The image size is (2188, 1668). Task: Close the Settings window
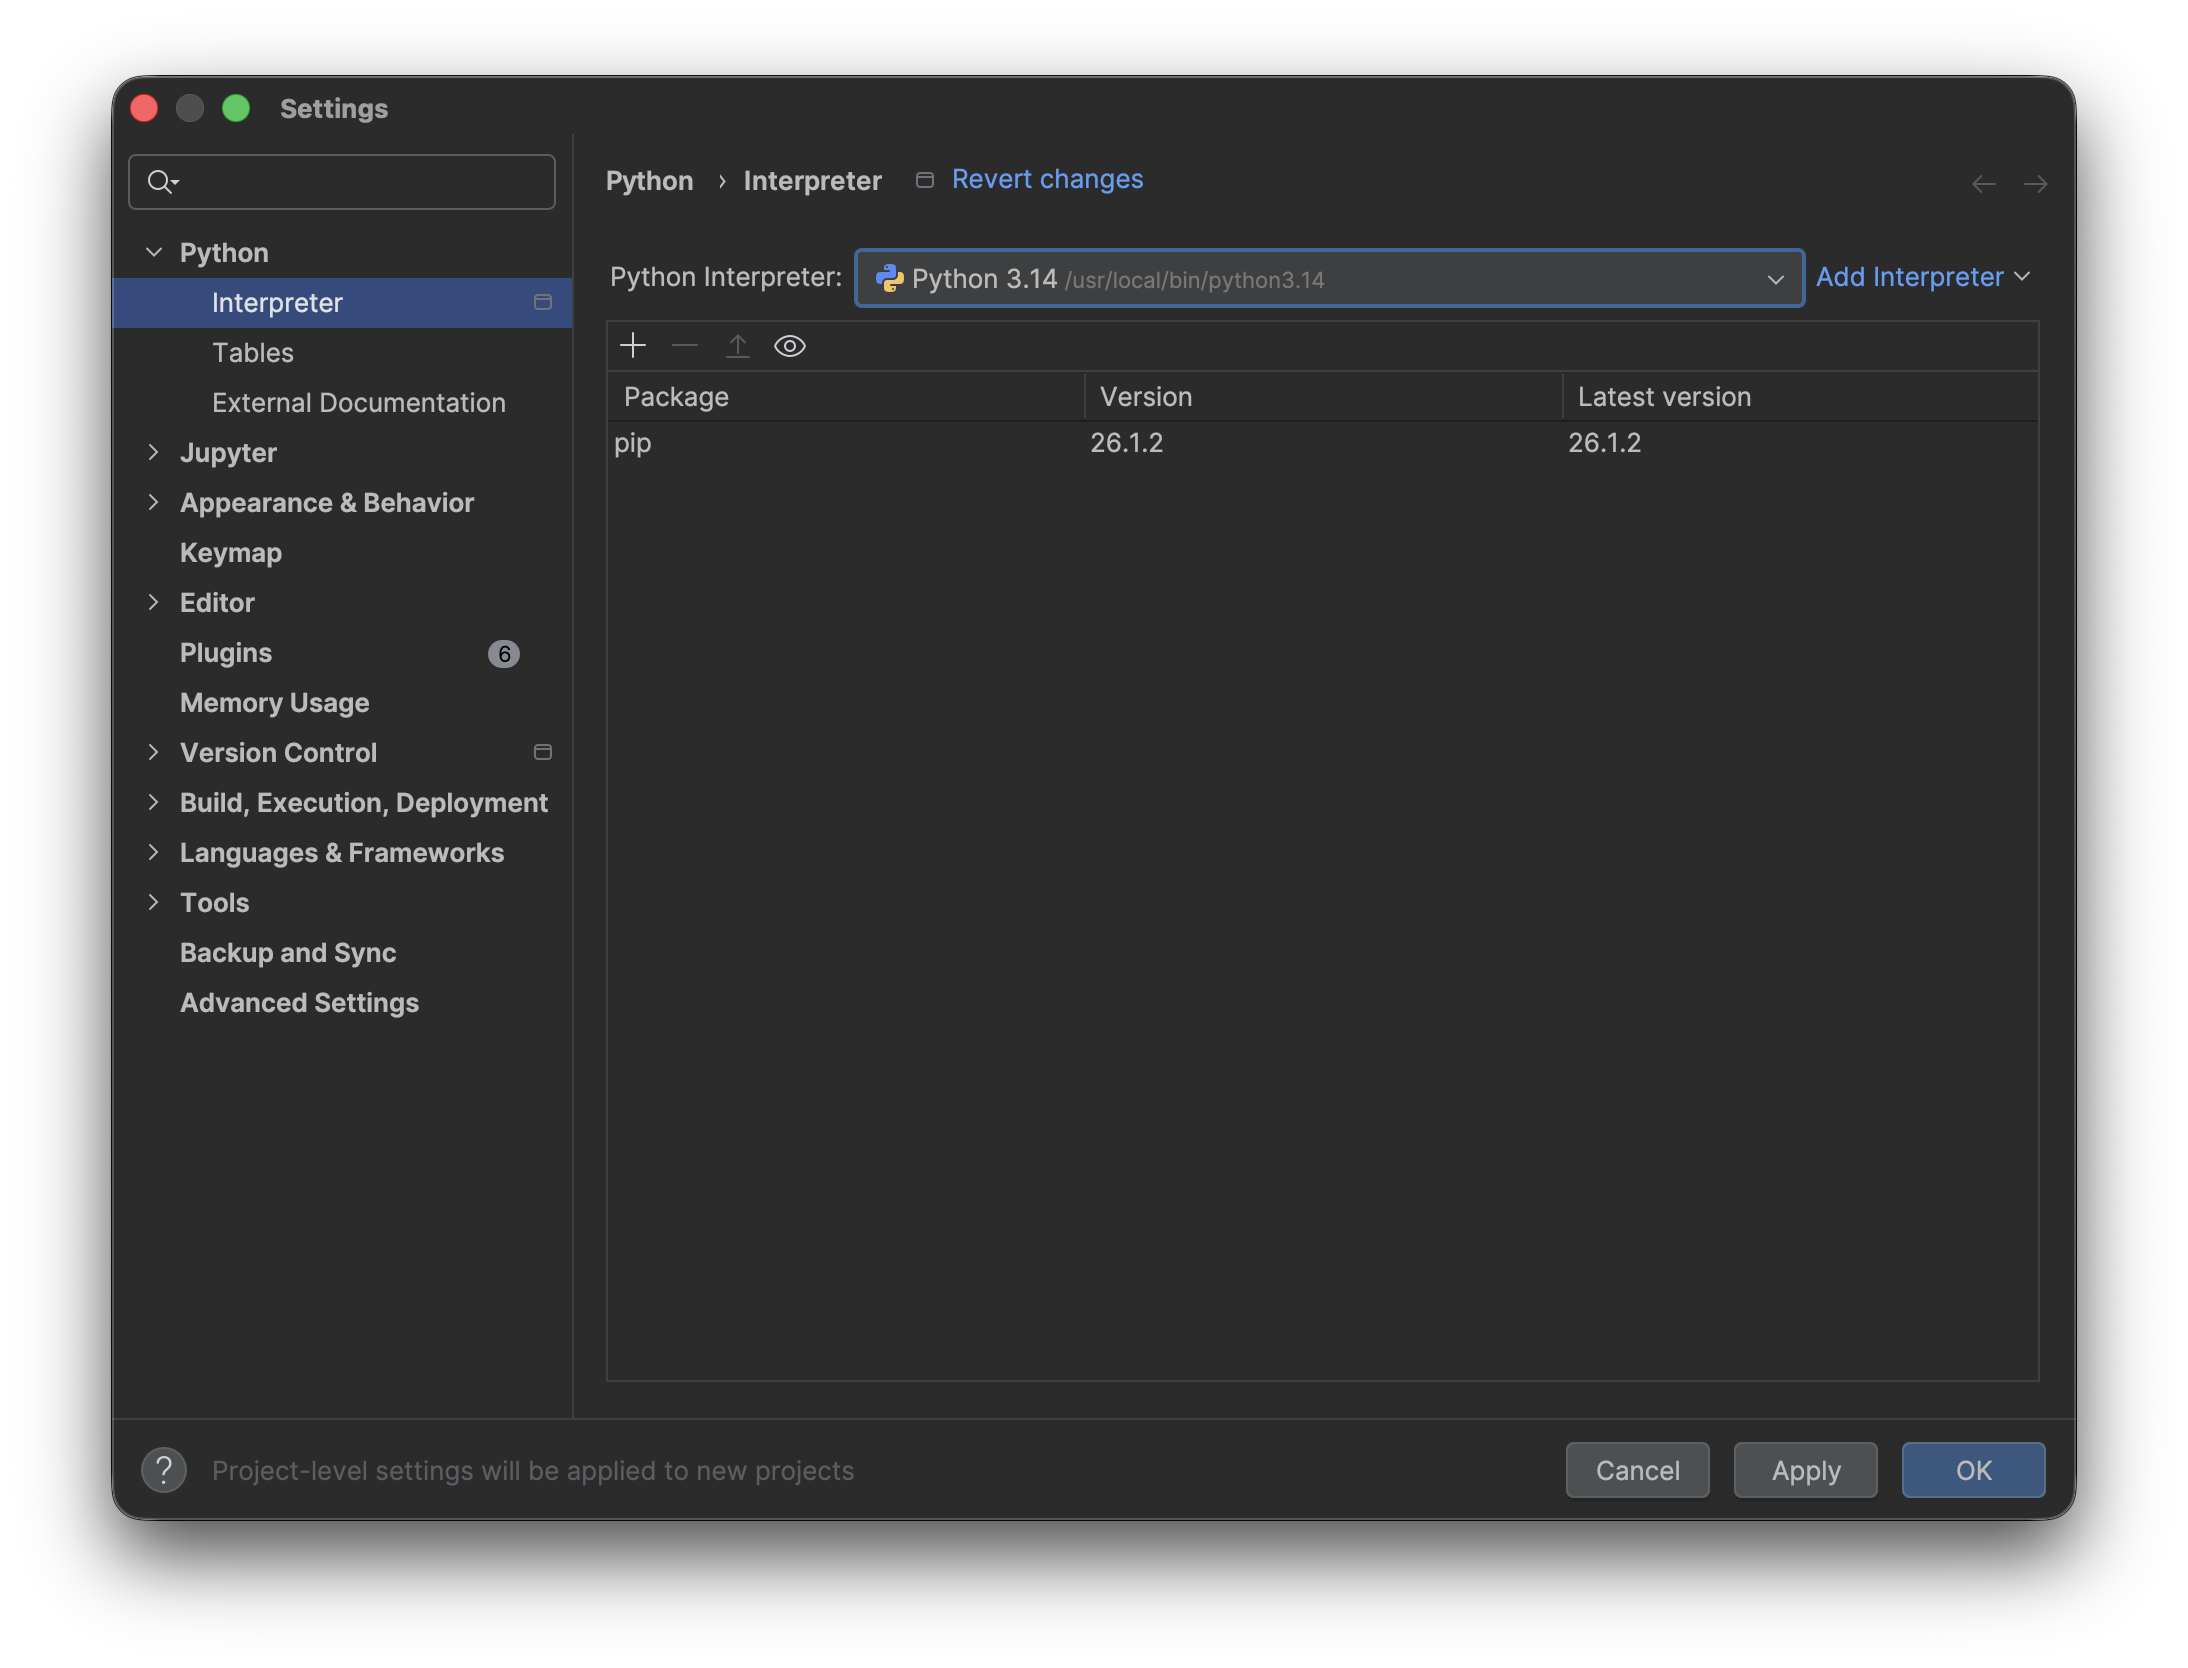pos(144,108)
